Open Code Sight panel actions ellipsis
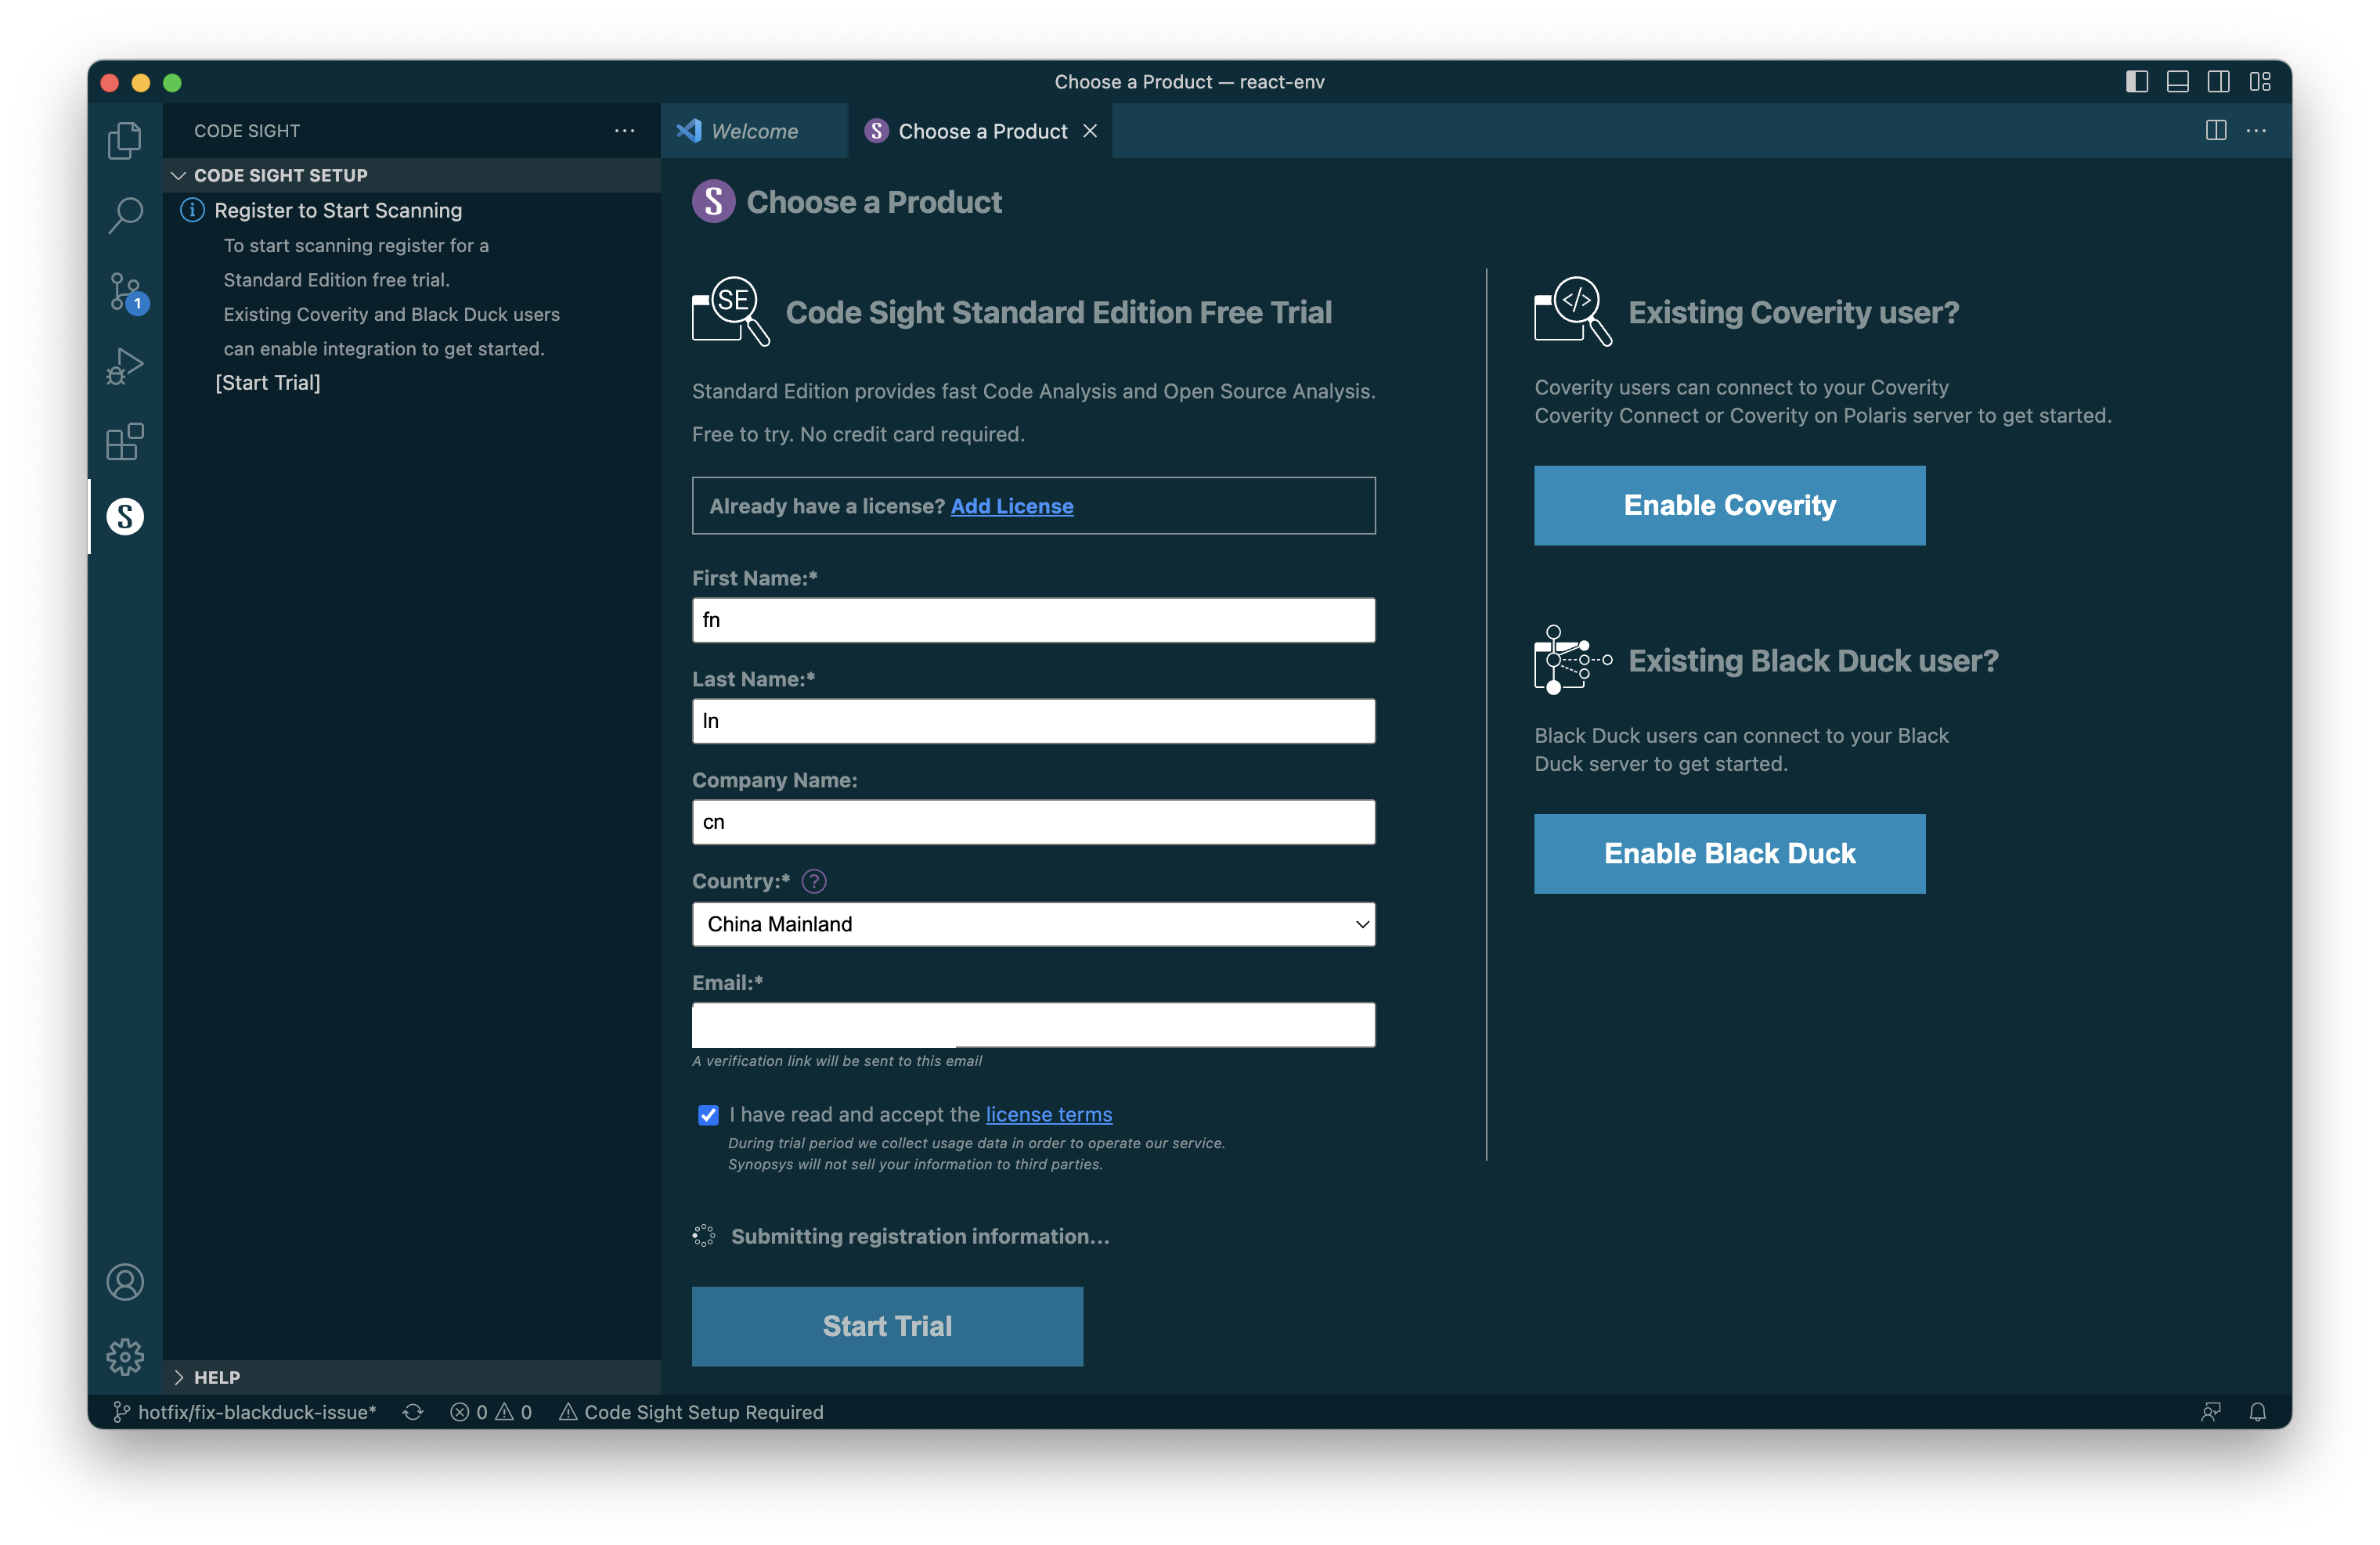The width and height of the screenshot is (2380, 1545). (x=624, y=130)
